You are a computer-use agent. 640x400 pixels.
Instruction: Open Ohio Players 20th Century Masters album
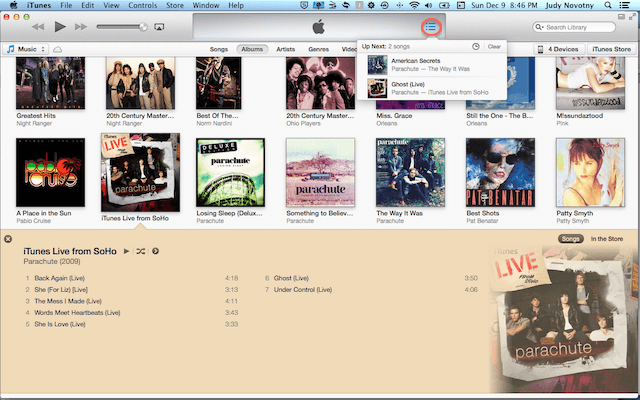point(320,83)
